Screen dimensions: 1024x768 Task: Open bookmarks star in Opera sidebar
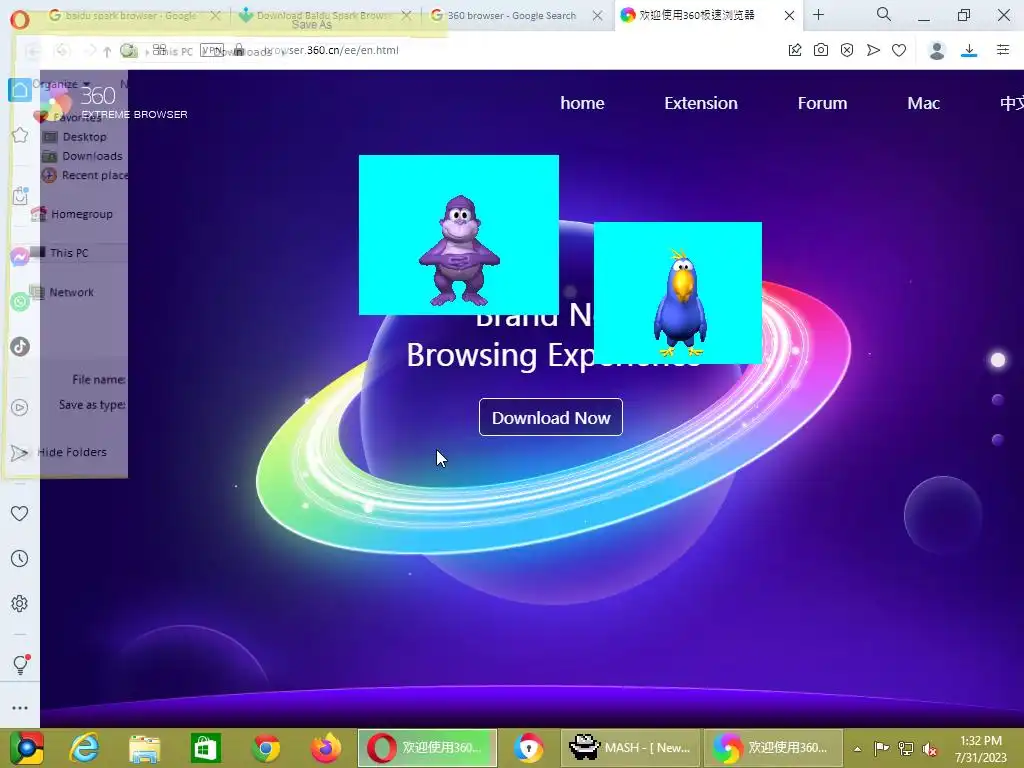point(20,136)
